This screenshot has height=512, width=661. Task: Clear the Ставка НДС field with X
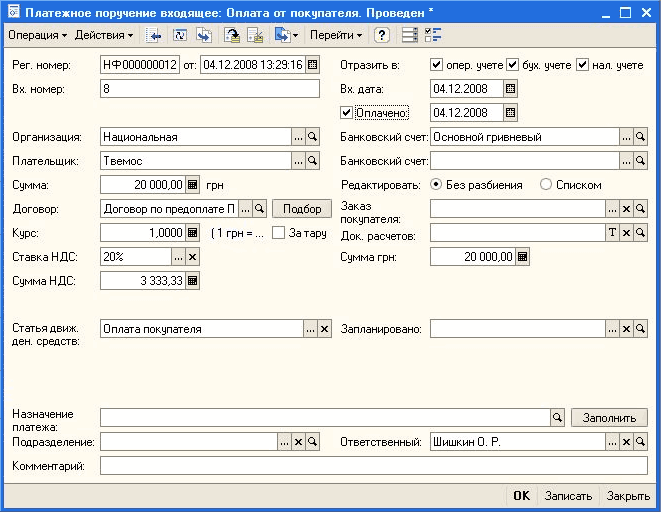click(x=193, y=257)
